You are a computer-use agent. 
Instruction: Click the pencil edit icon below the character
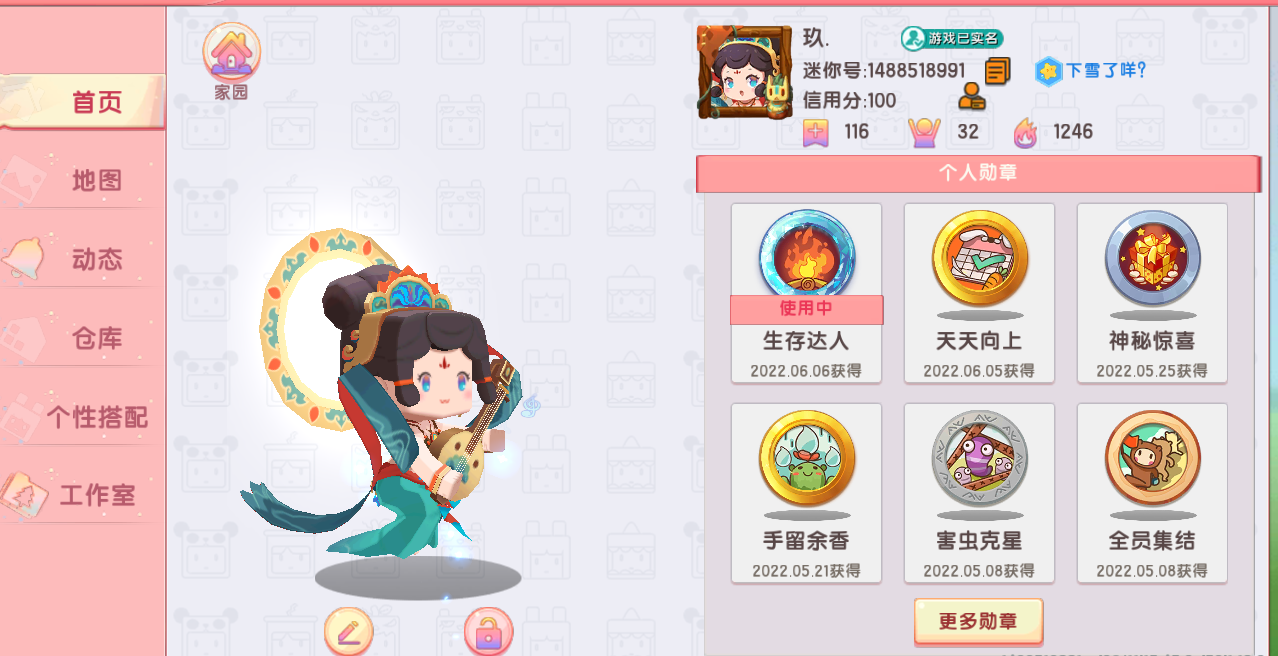point(349,631)
